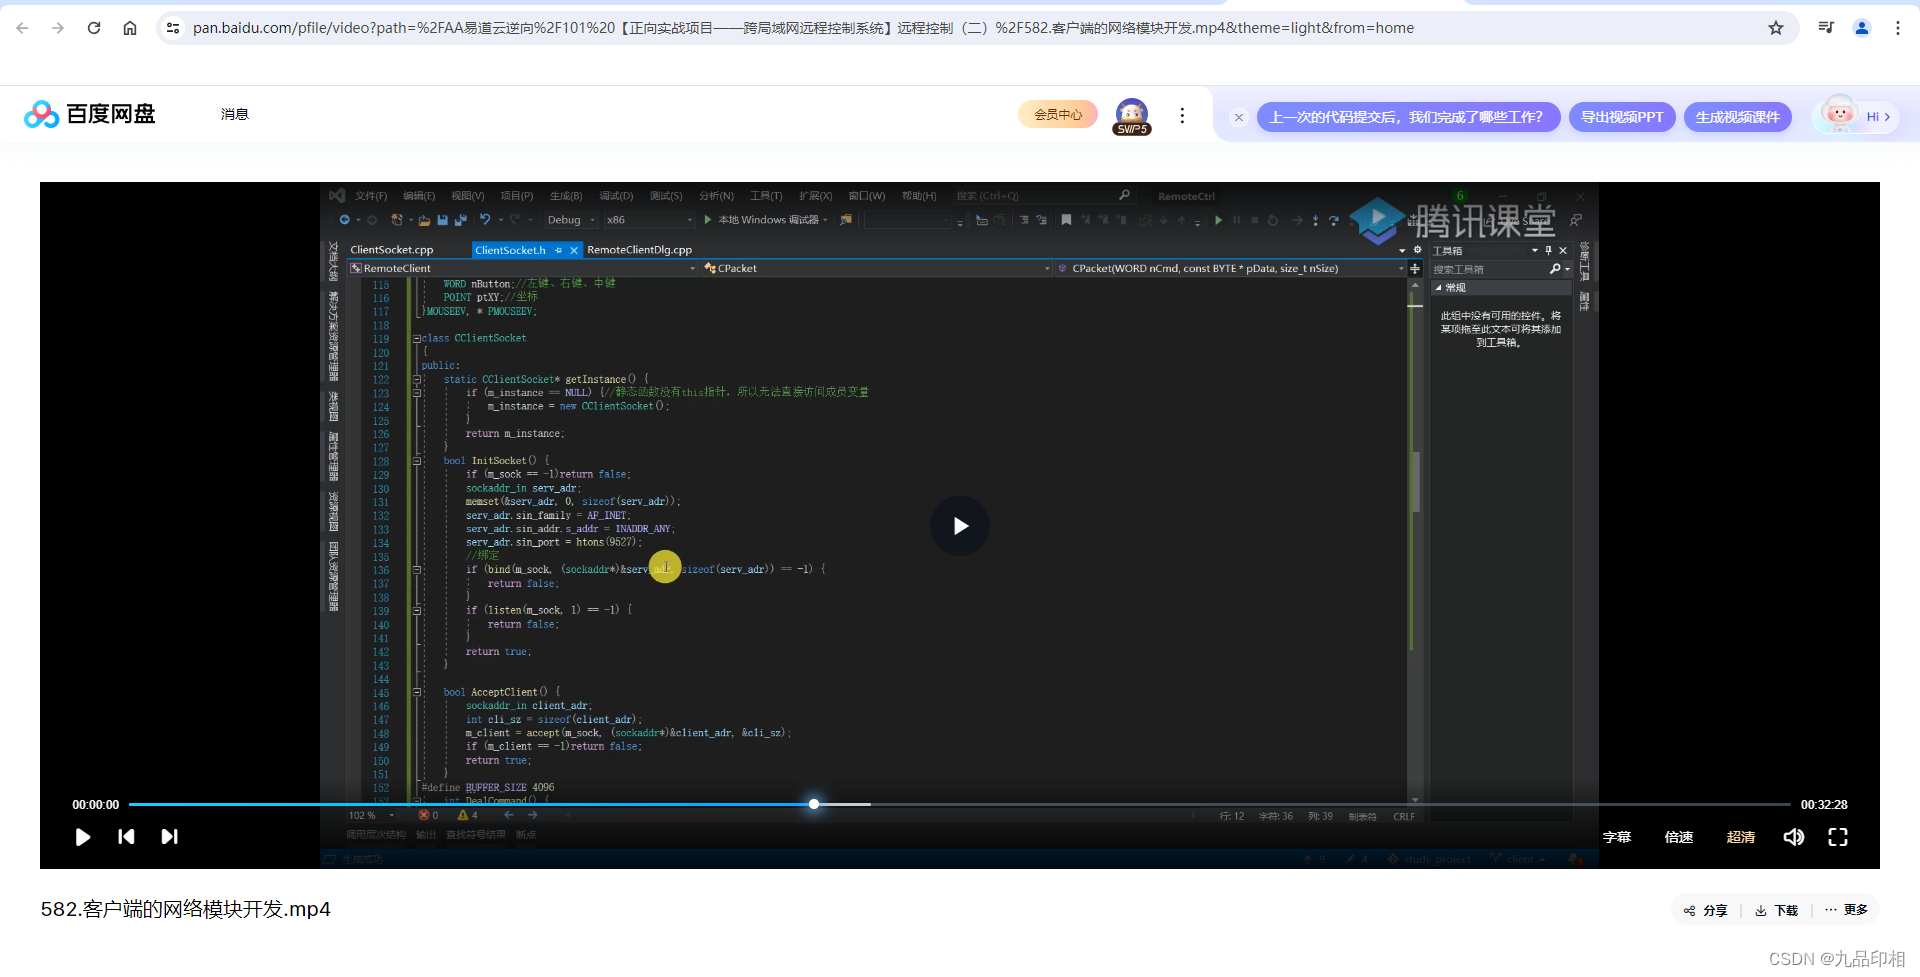Click the 582.客户端的网络模块开发.mp4 title
1920x977 pixels.
pos(185,909)
